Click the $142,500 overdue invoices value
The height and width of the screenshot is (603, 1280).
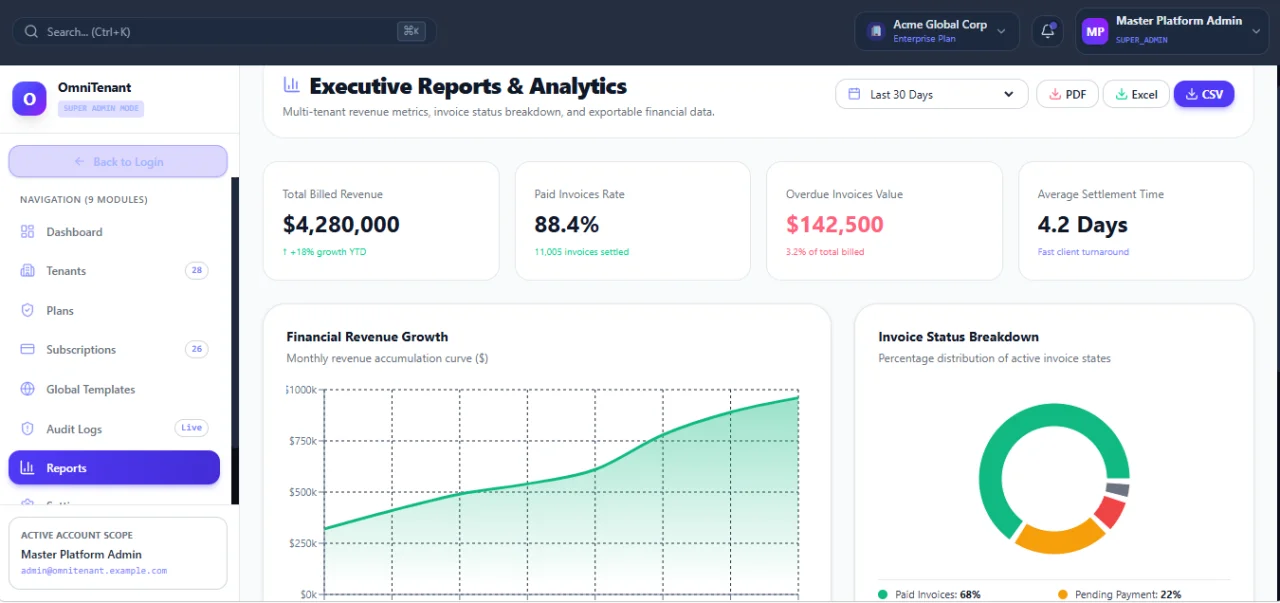[x=835, y=224]
